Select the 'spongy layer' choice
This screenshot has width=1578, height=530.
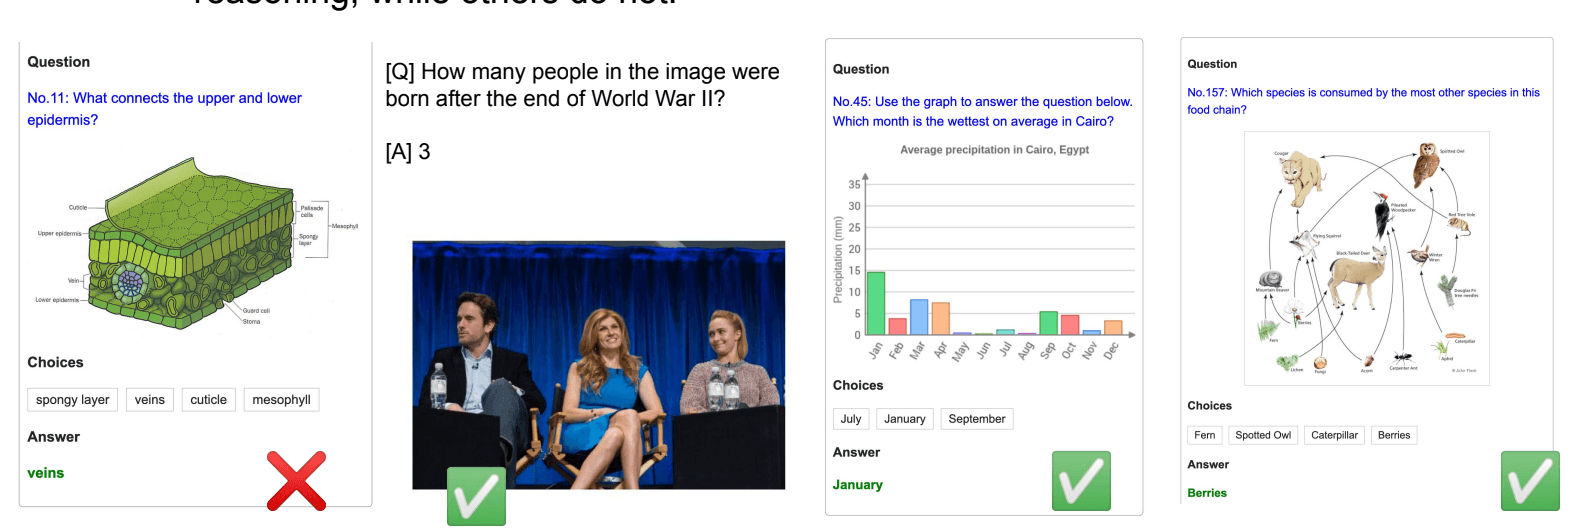73,400
